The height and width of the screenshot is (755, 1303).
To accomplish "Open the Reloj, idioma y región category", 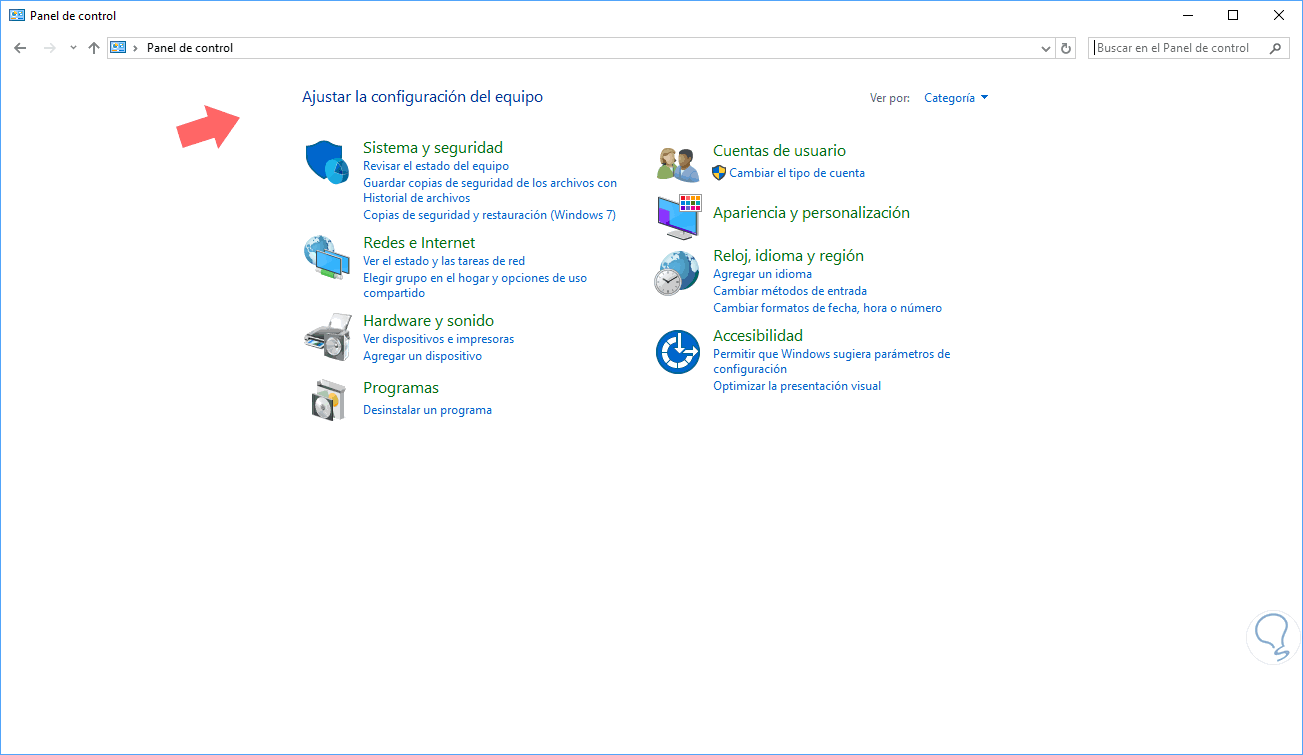I will point(788,256).
